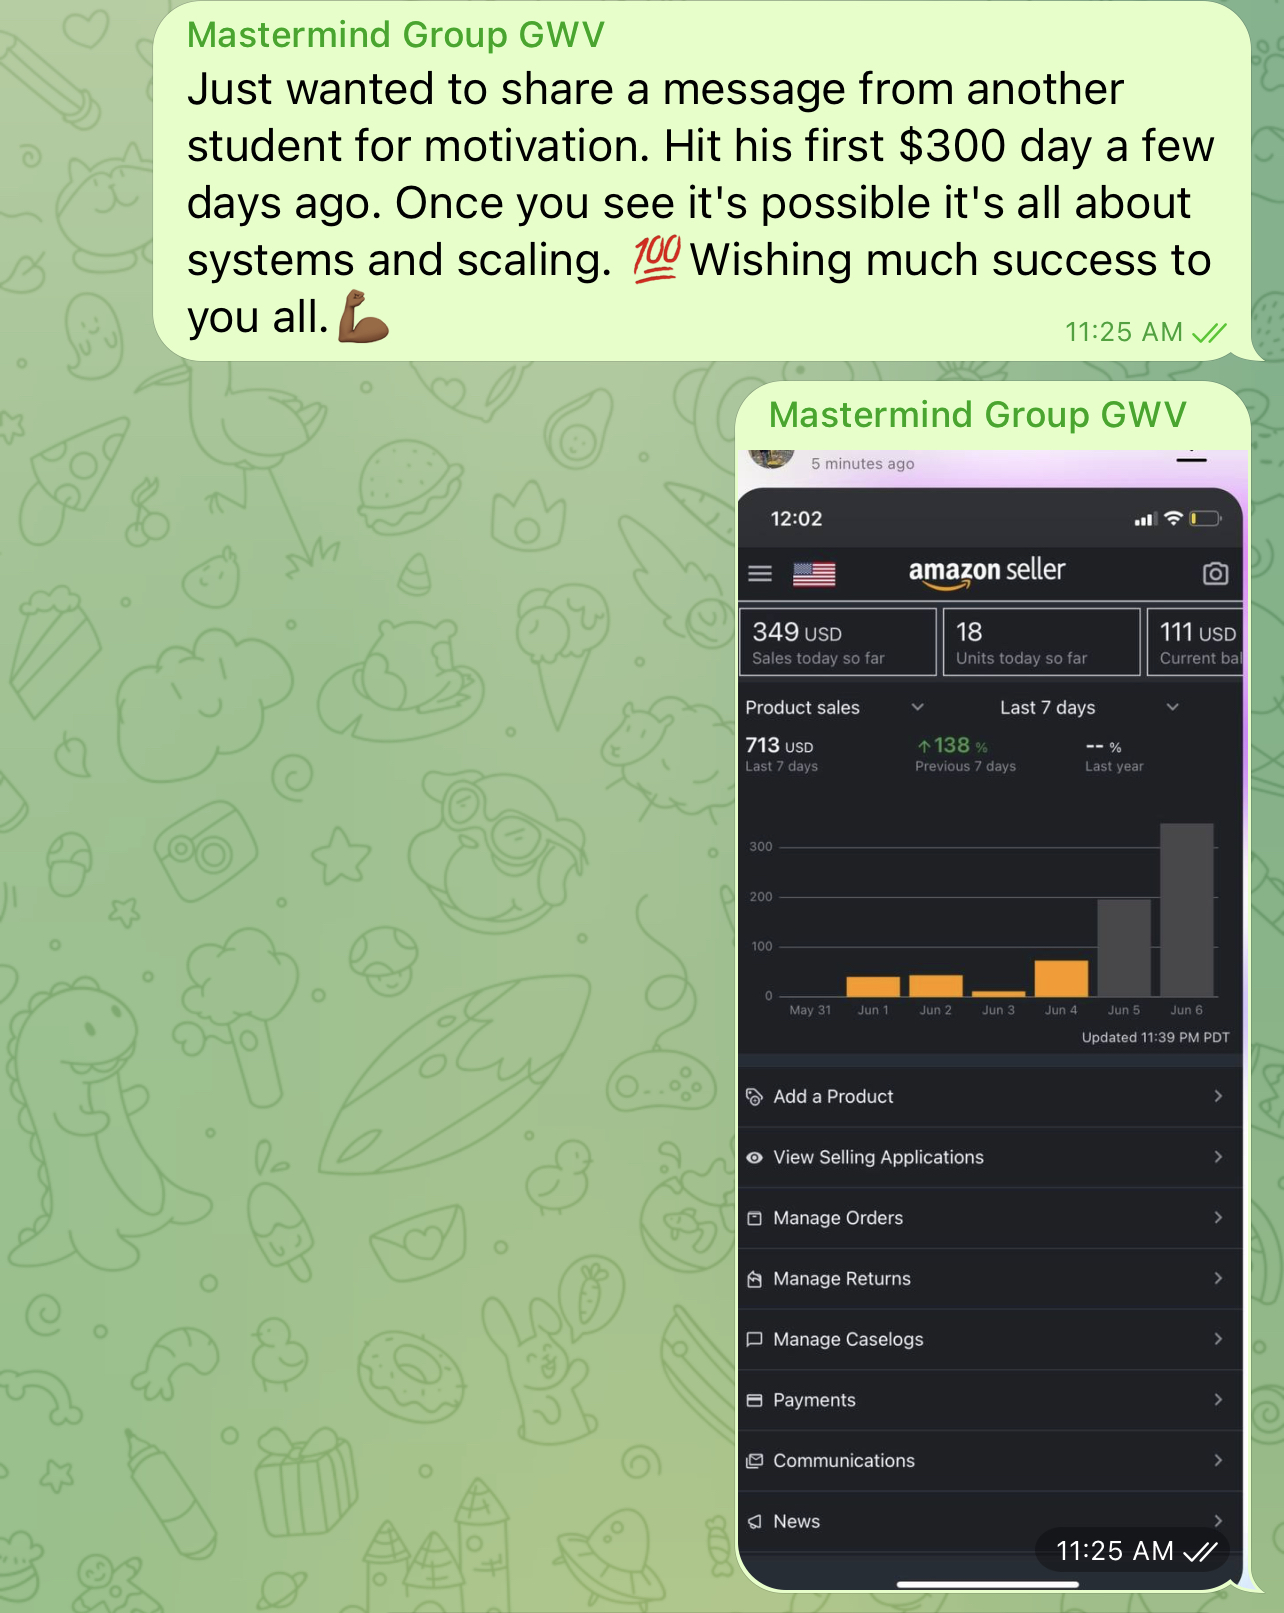Open the Manage Orders menu item

click(990, 1218)
